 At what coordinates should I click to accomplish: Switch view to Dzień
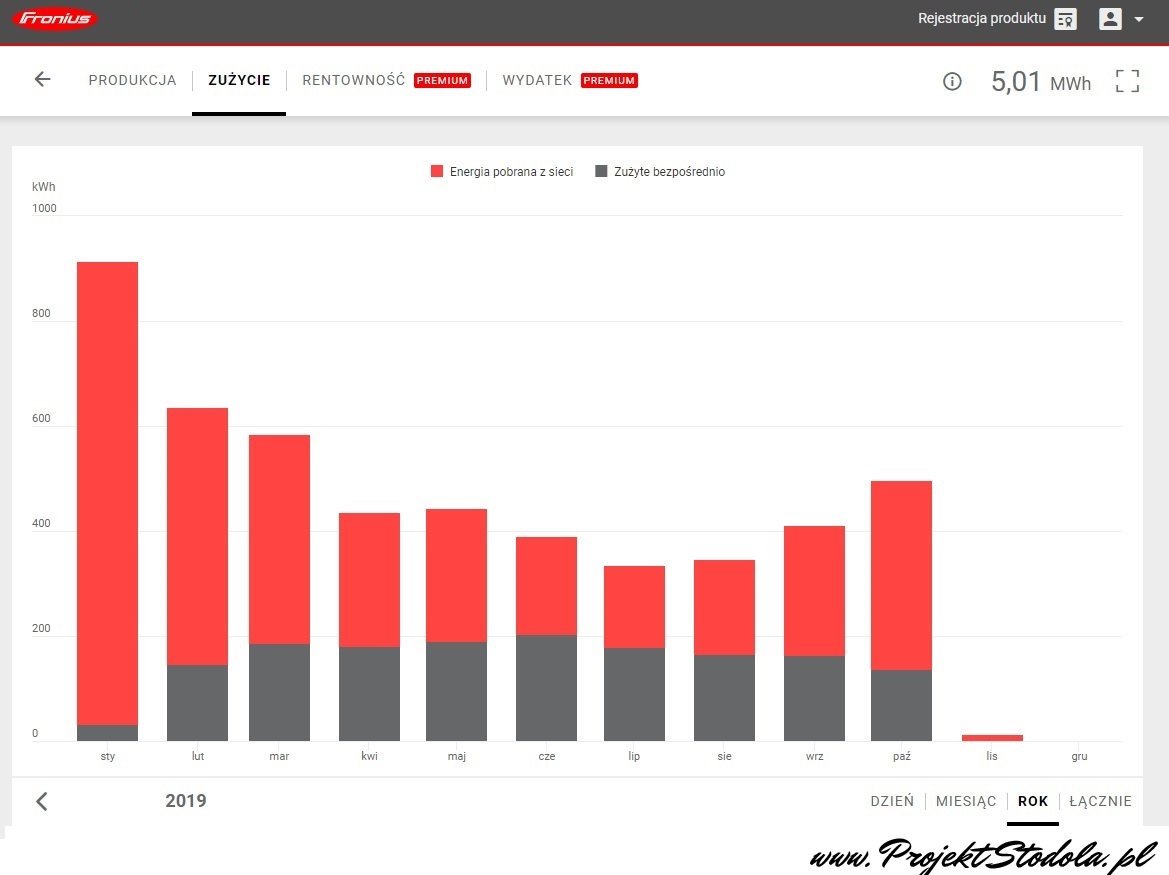pos(892,801)
